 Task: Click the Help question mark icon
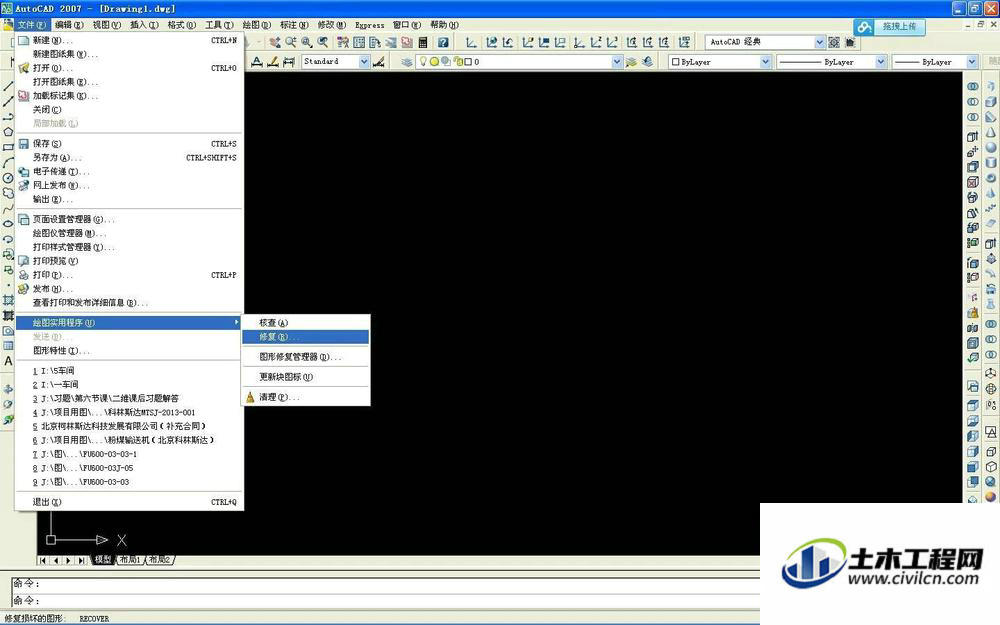tap(443, 42)
